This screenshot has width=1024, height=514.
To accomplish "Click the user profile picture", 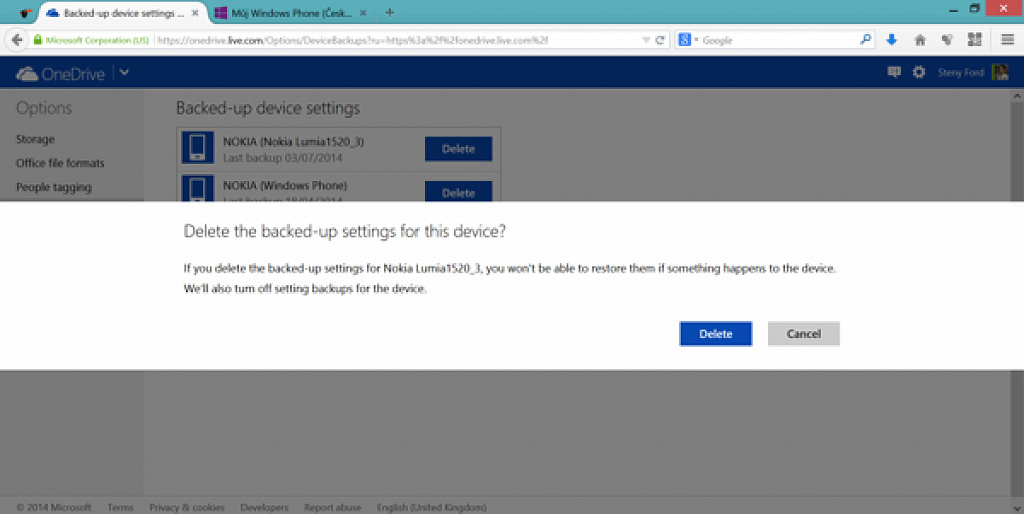I will pyautogui.click(x=1000, y=72).
